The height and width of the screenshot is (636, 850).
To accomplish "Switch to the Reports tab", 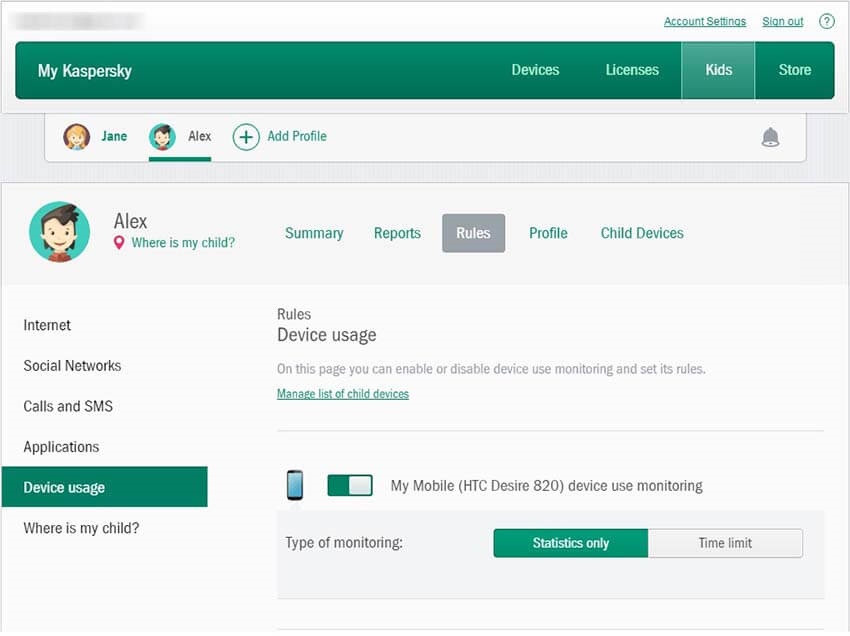I will point(397,233).
